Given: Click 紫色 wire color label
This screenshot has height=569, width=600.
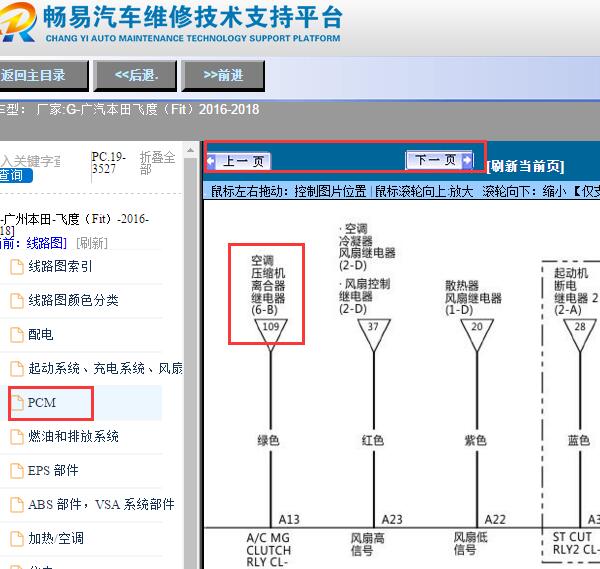Looking at the screenshot, I should coord(476,441).
